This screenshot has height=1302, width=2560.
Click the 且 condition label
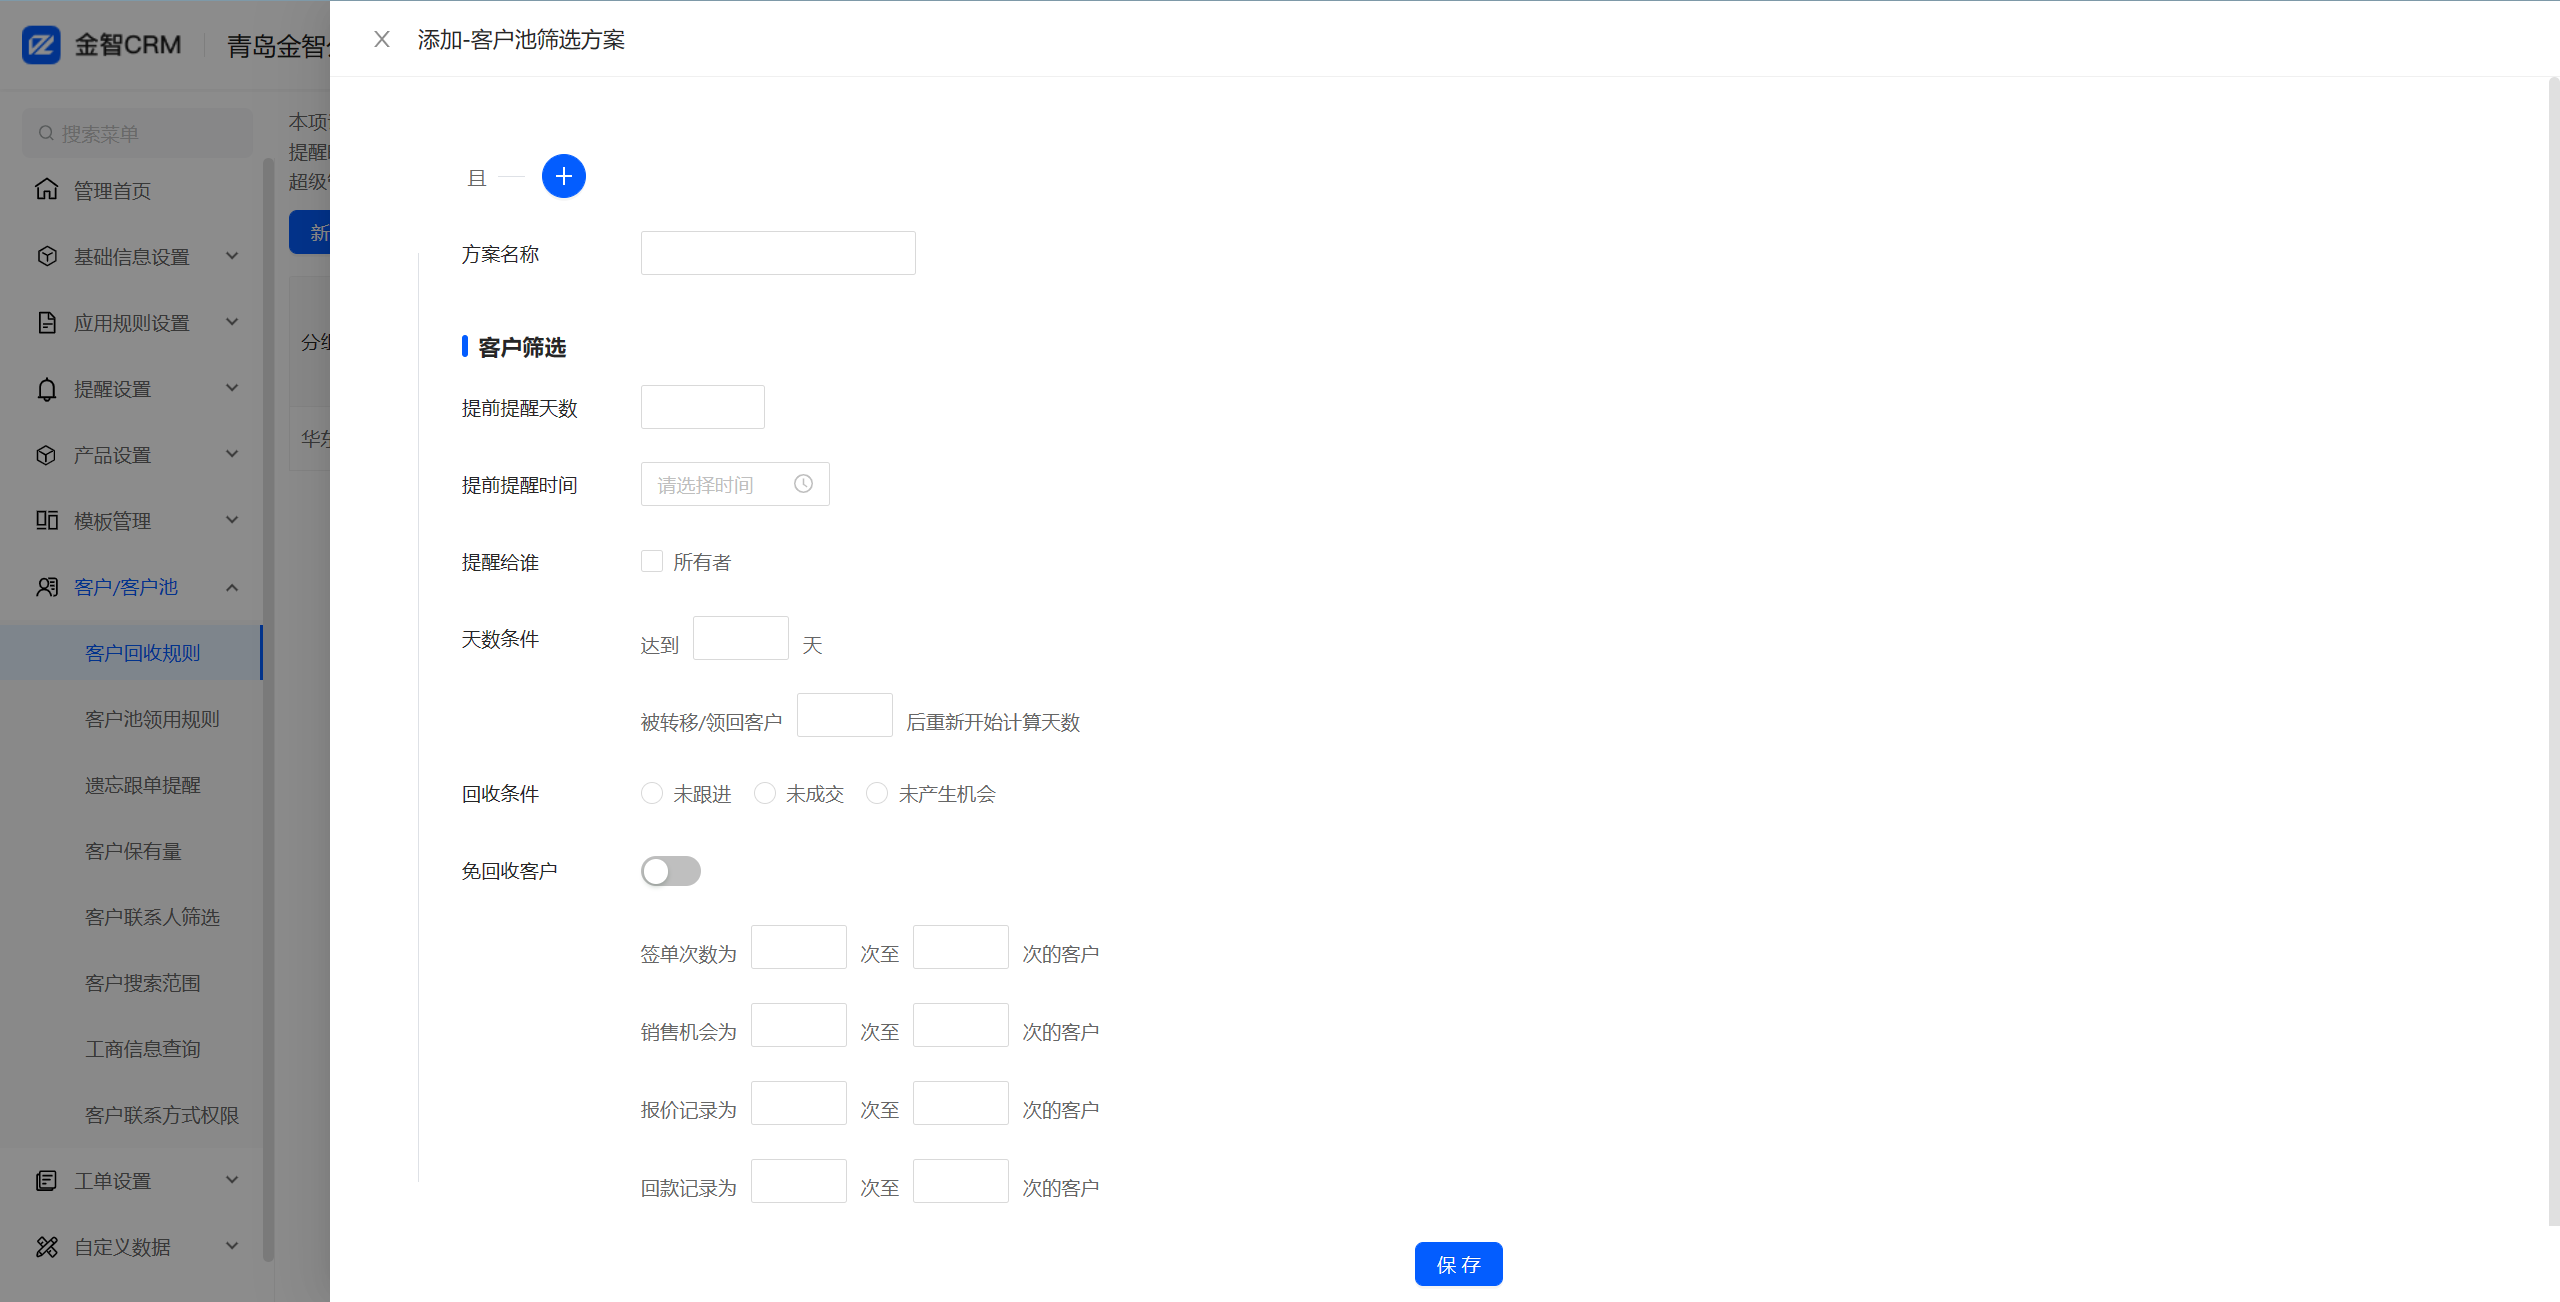coord(477,178)
